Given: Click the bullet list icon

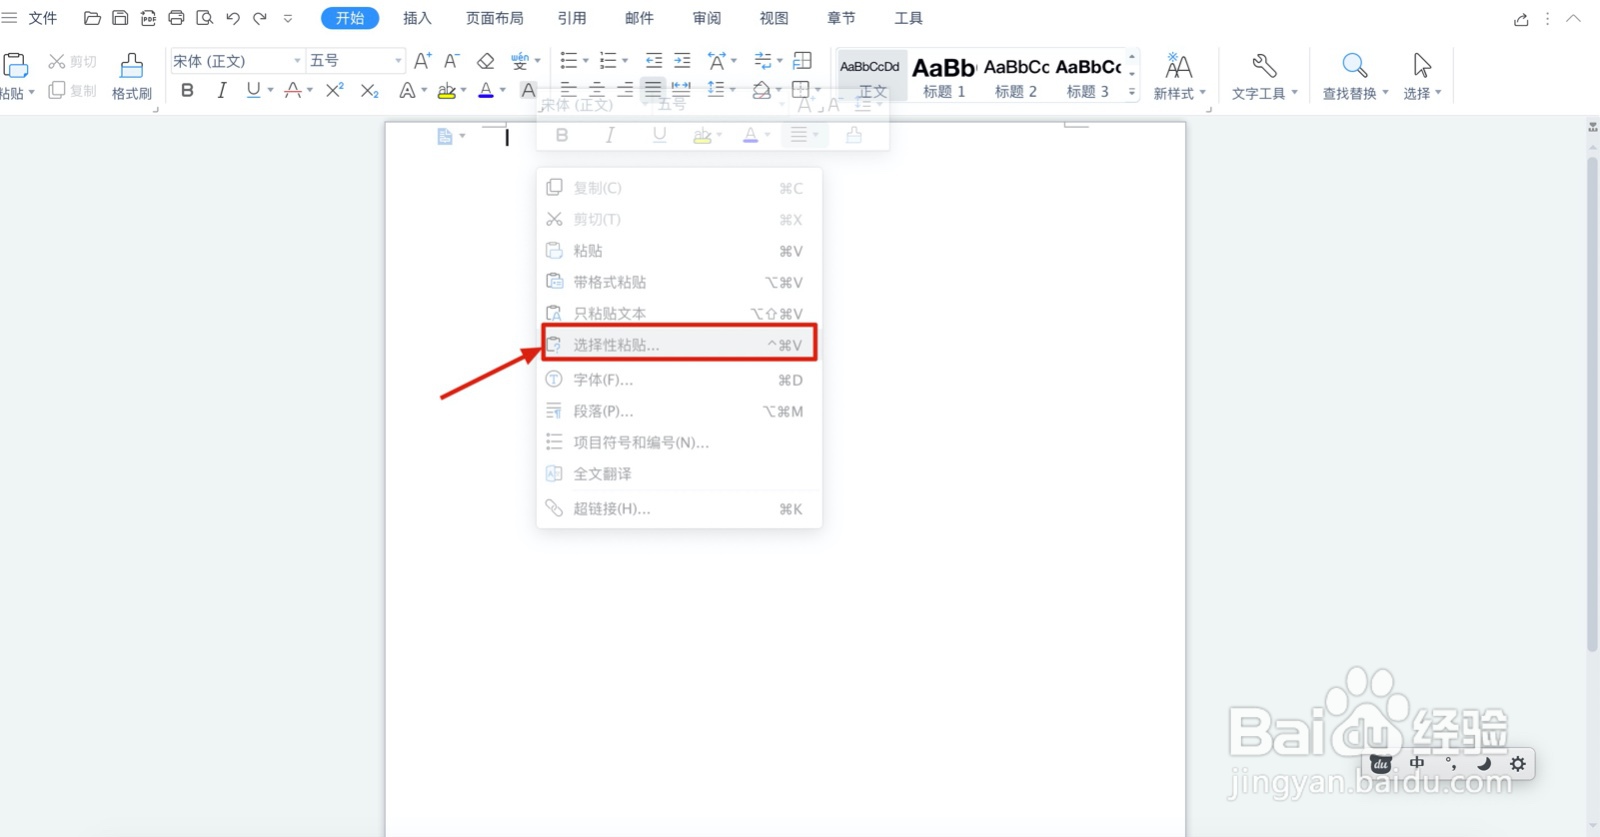Looking at the screenshot, I should tap(569, 61).
